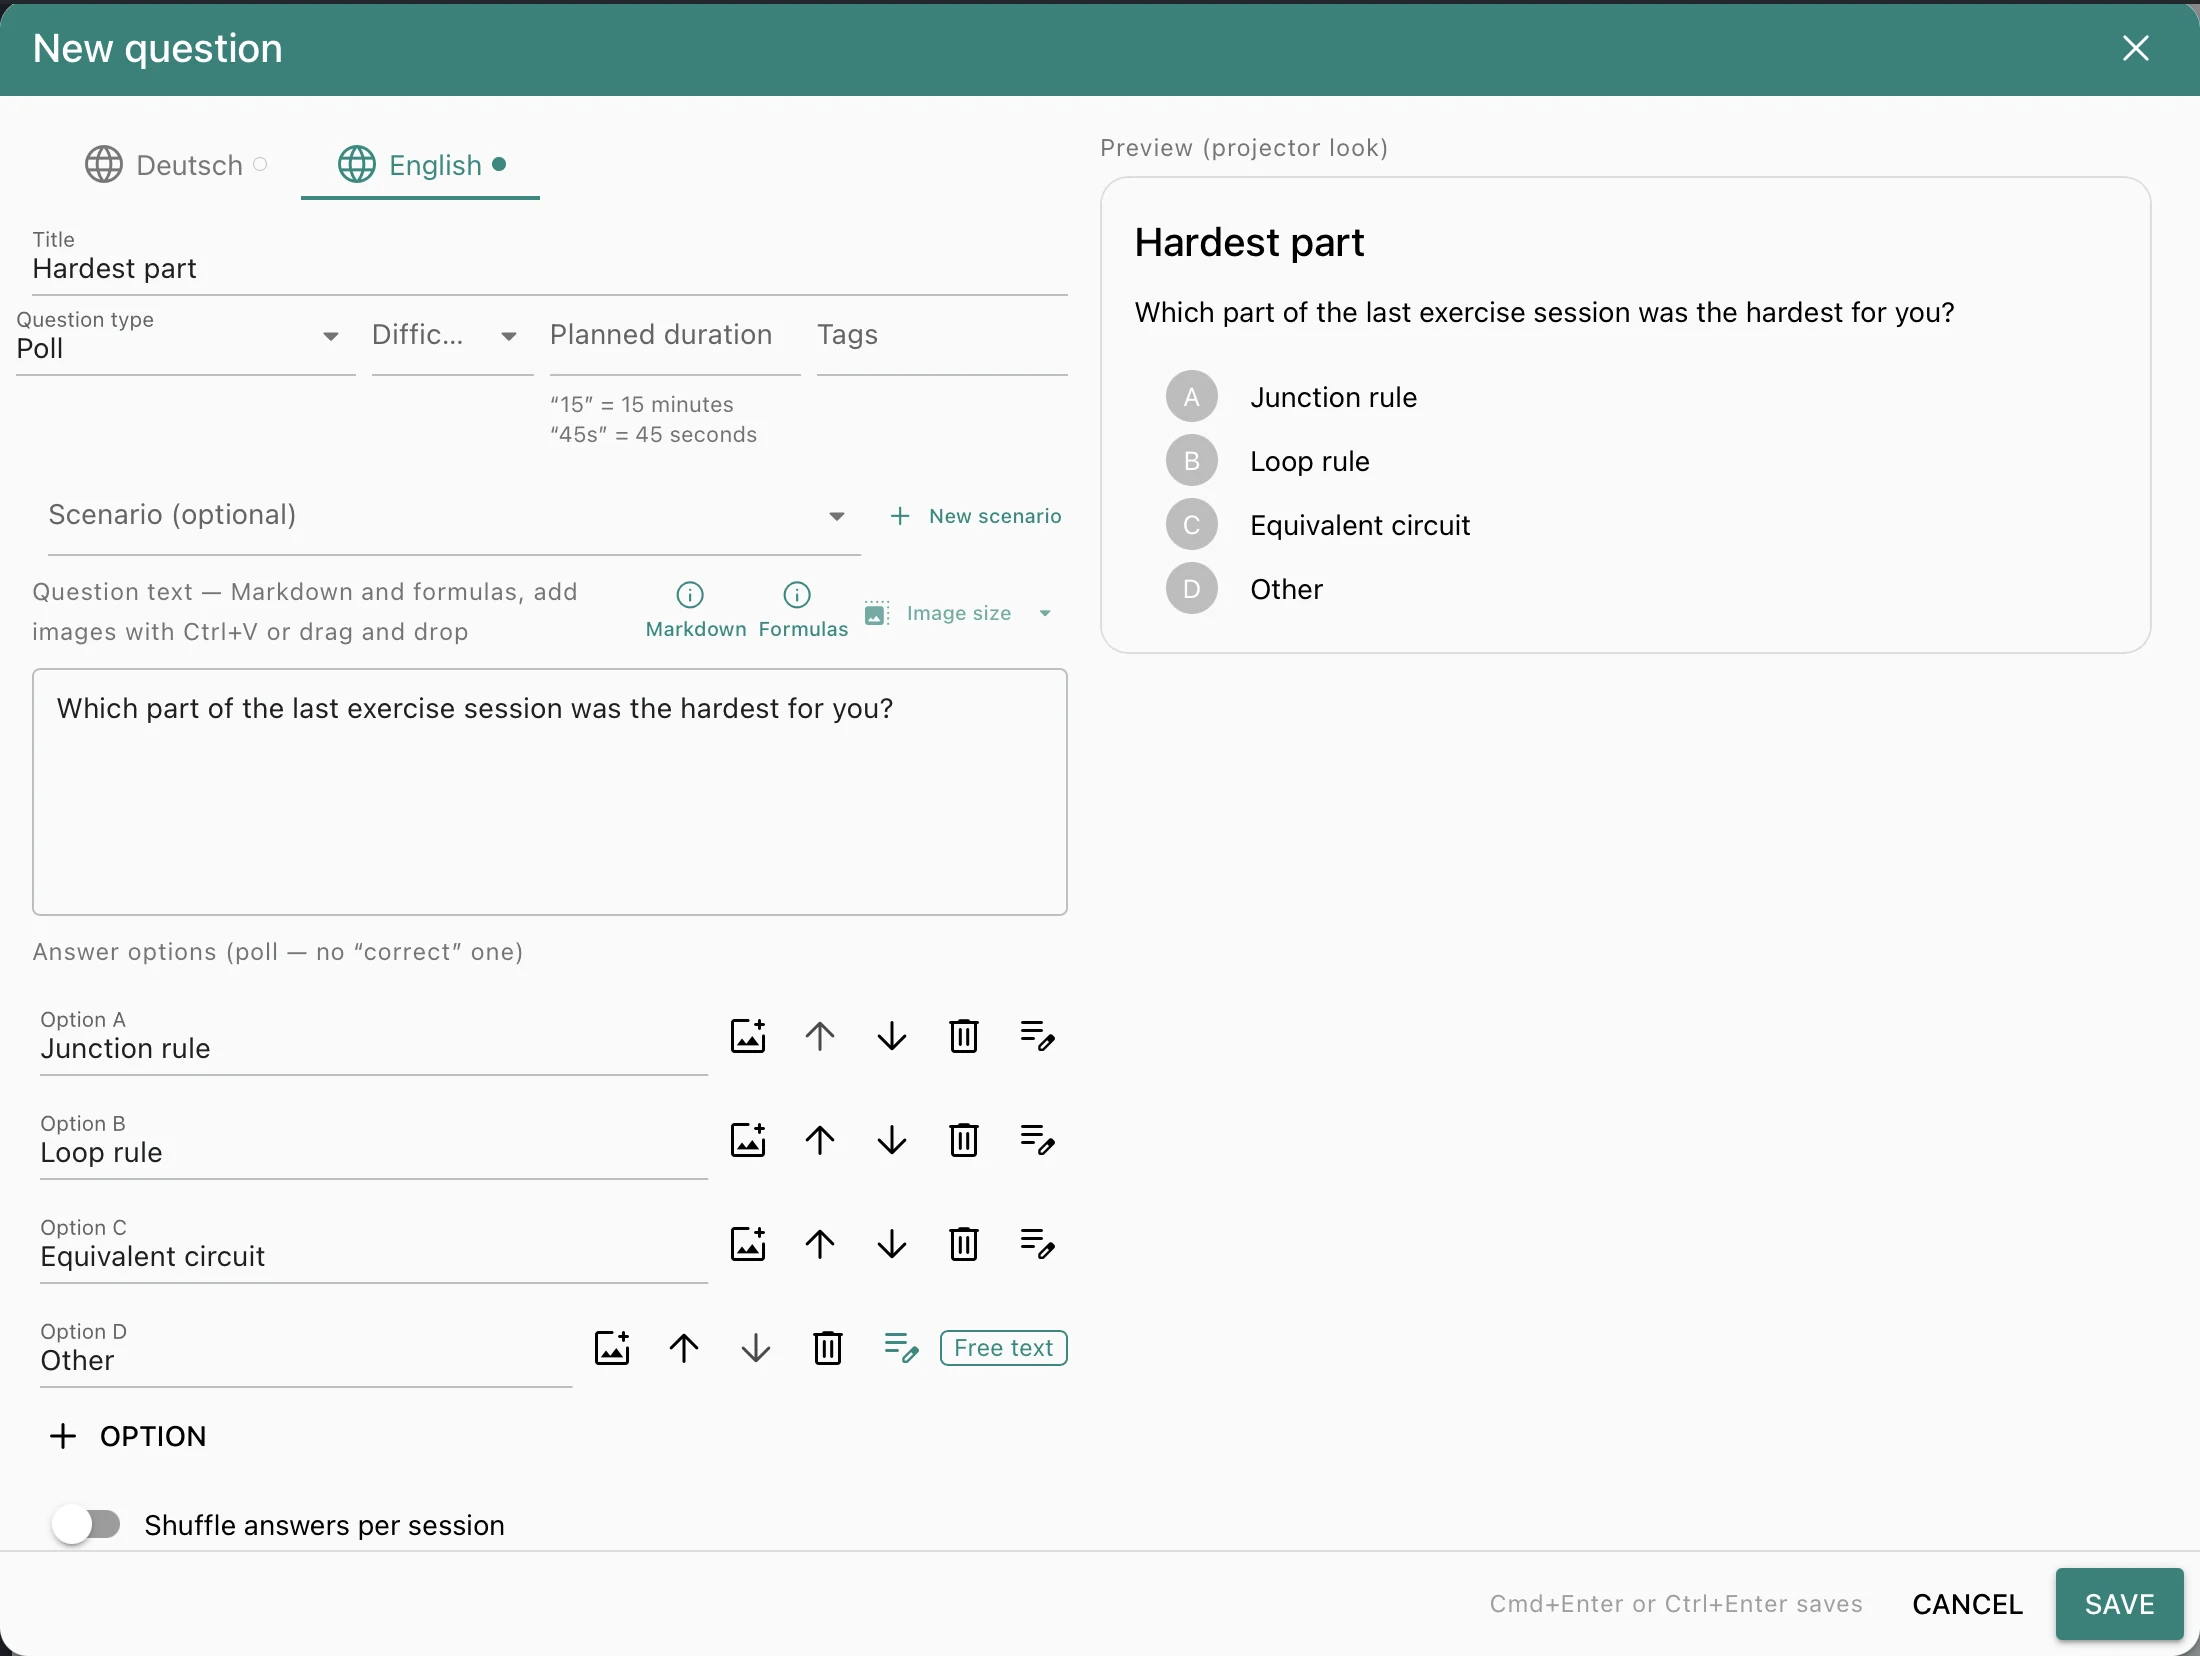Toggle free text for Option B

point(1037,1140)
